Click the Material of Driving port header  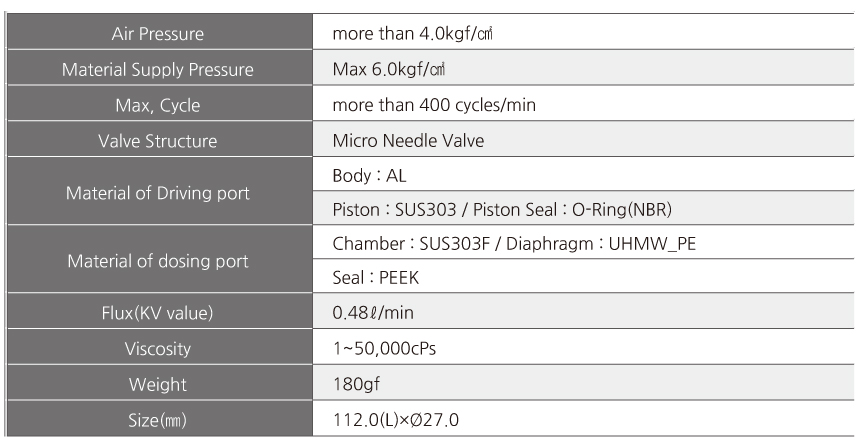[159, 191]
